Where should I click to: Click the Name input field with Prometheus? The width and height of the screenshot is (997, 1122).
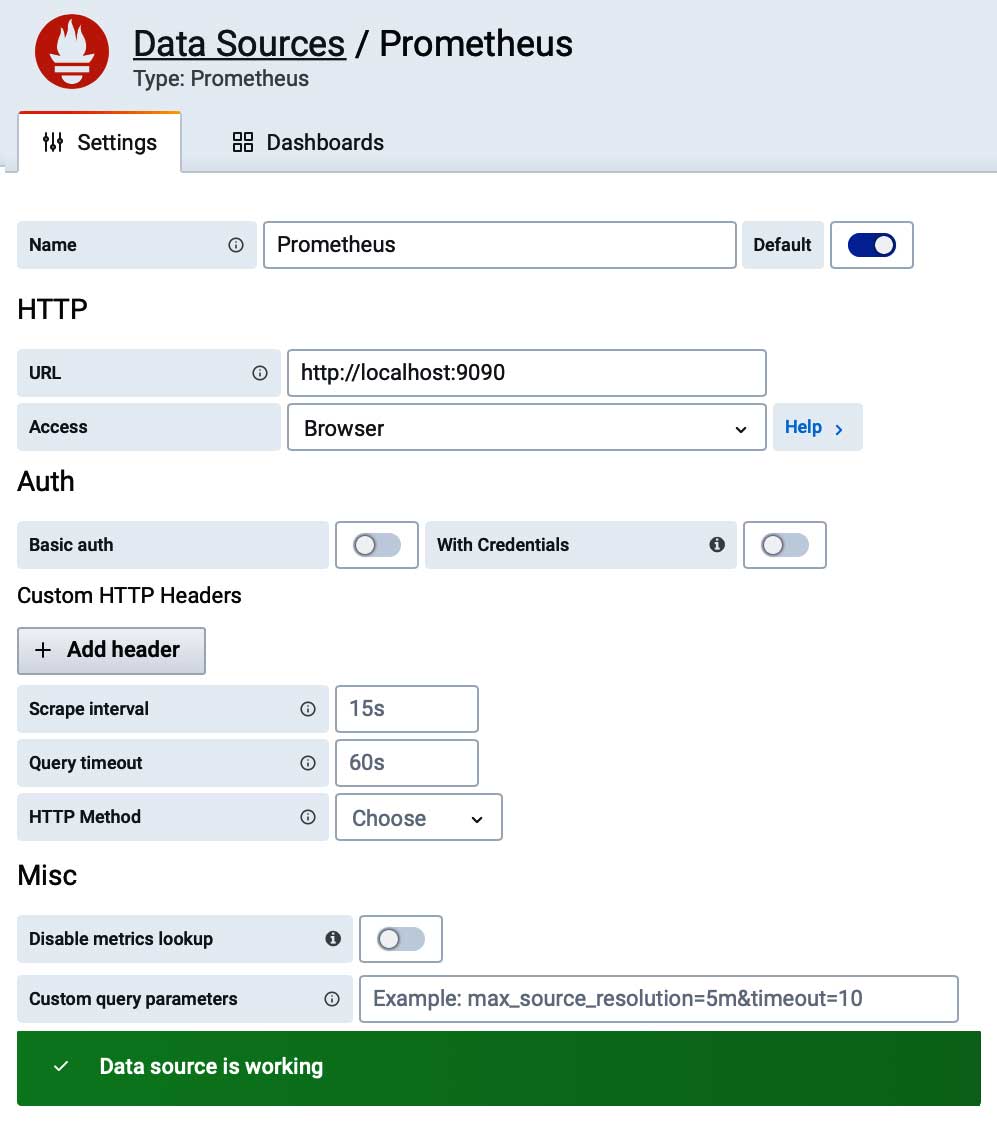tap(500, 245)
